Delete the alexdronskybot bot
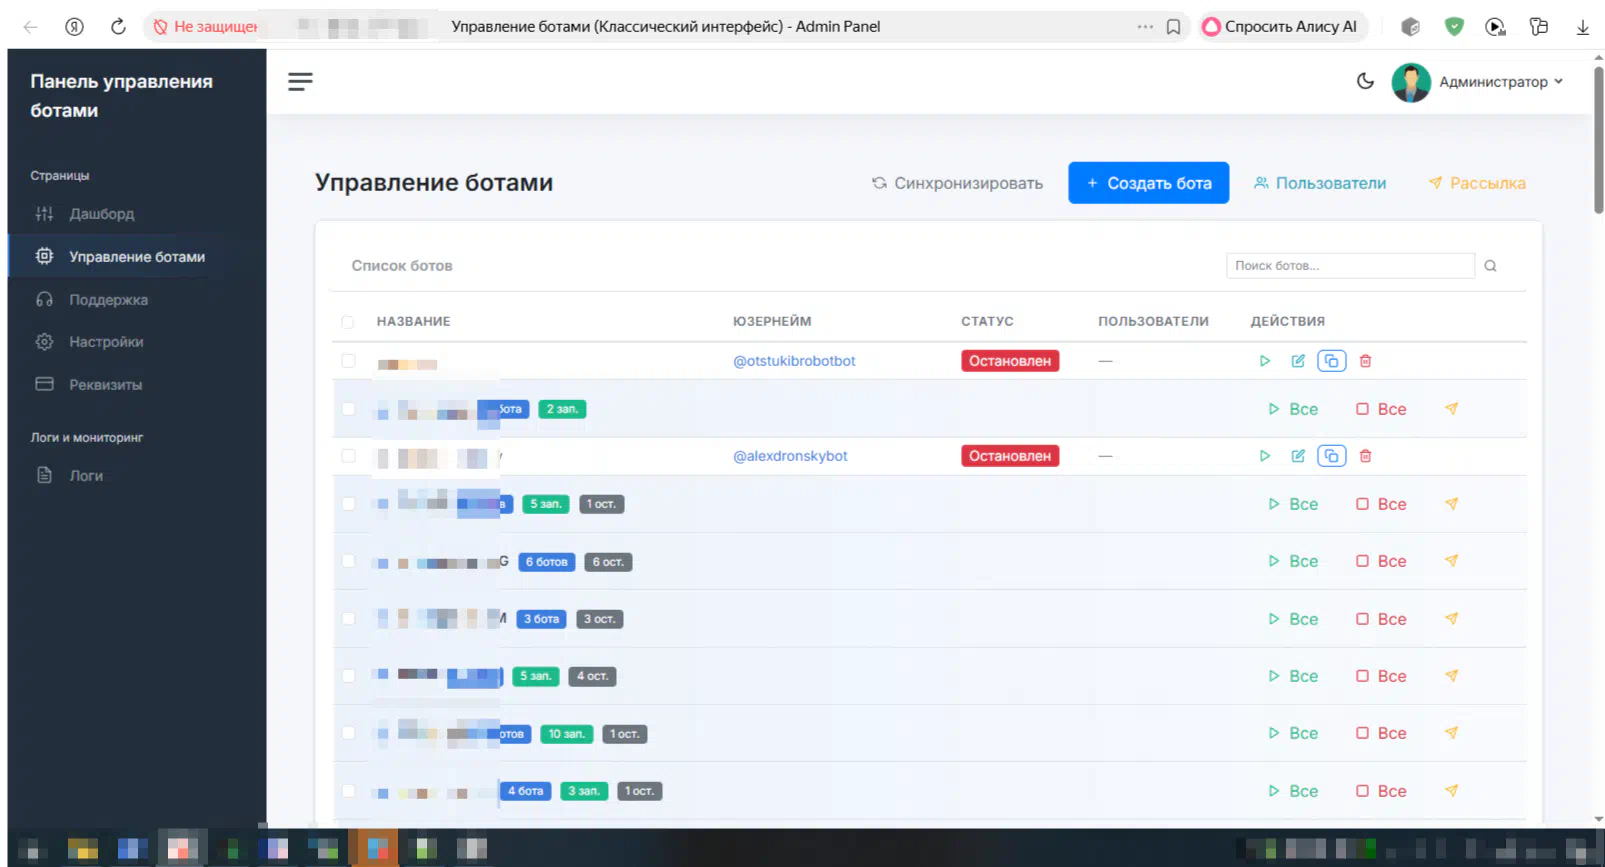Viewport: 1605px width, 867px height. point(1365,456)
